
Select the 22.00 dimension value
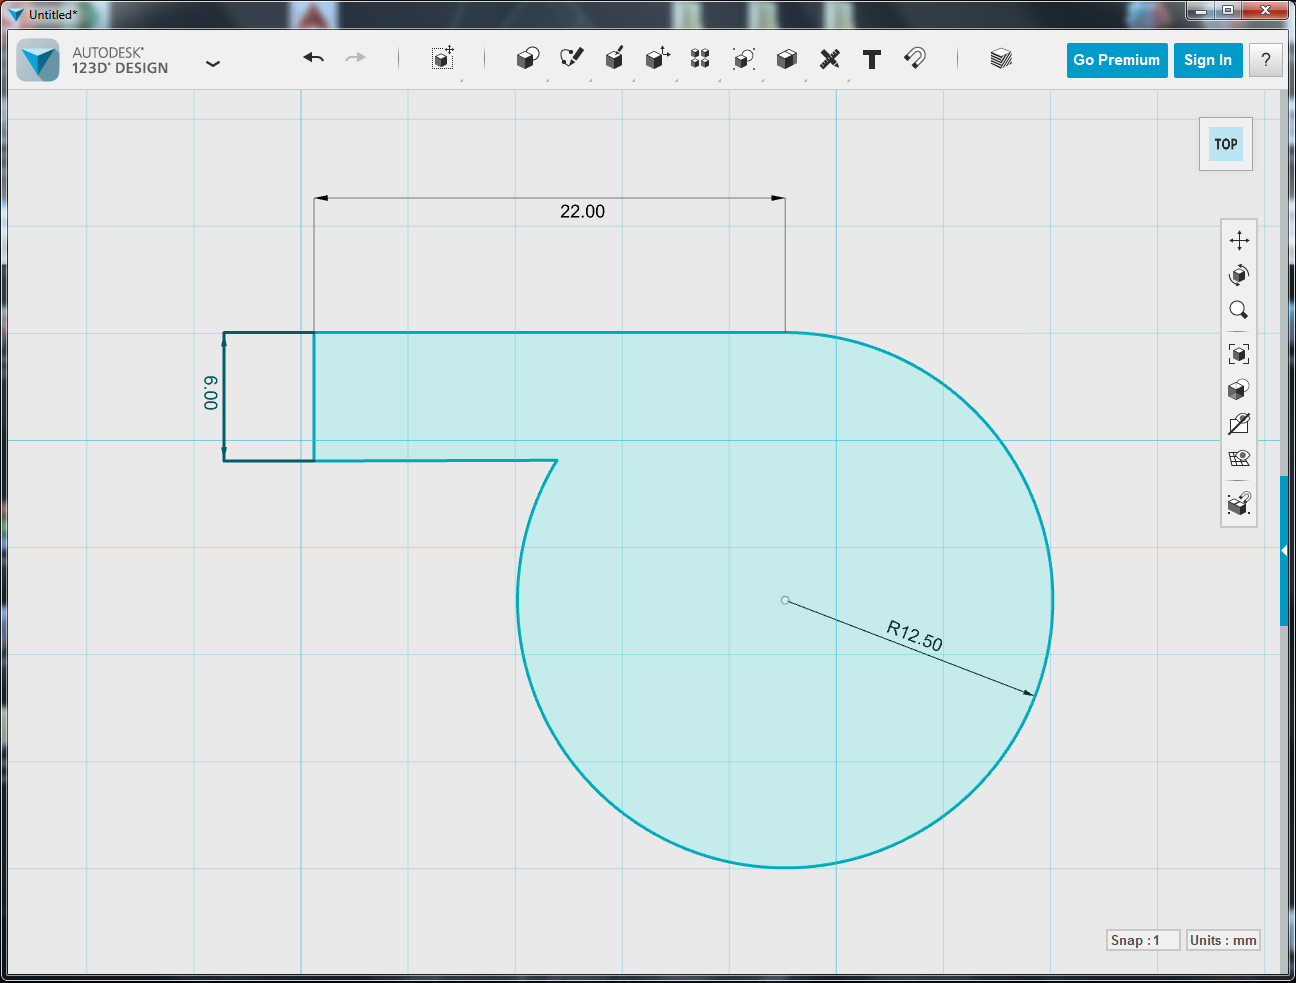point(583,212)
